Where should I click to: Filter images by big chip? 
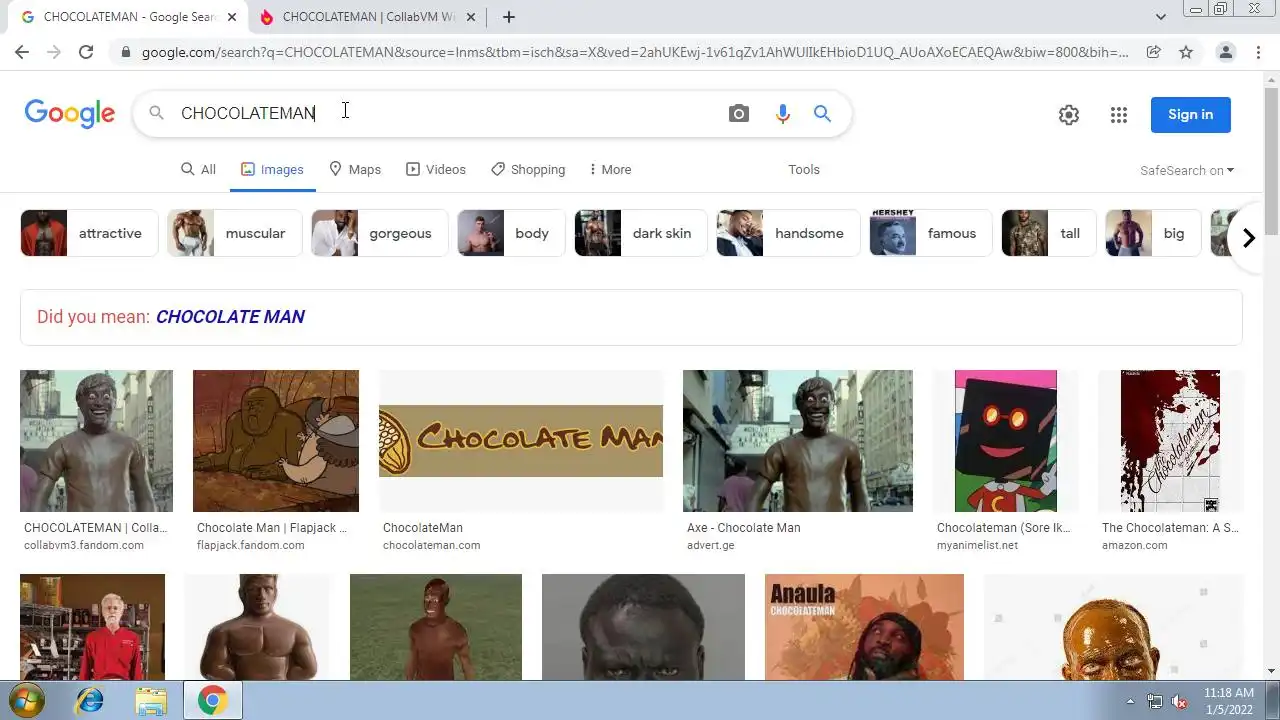coord(1152,233)
